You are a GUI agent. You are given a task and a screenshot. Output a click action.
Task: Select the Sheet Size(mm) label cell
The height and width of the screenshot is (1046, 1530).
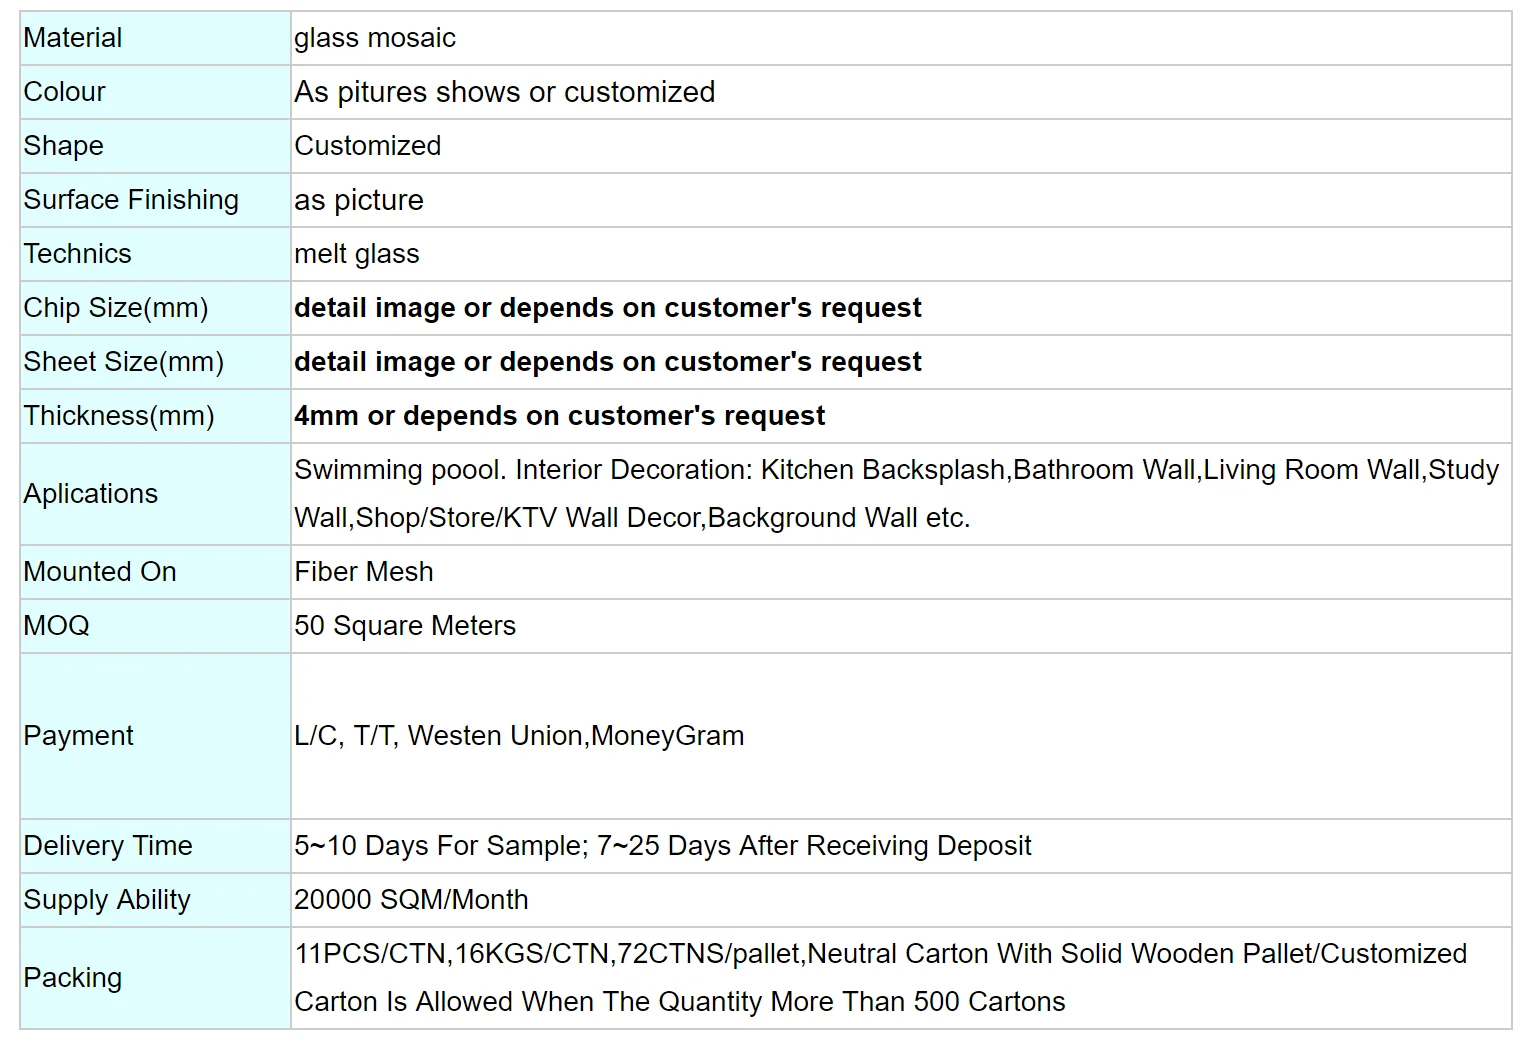click(x=124, y=362)
